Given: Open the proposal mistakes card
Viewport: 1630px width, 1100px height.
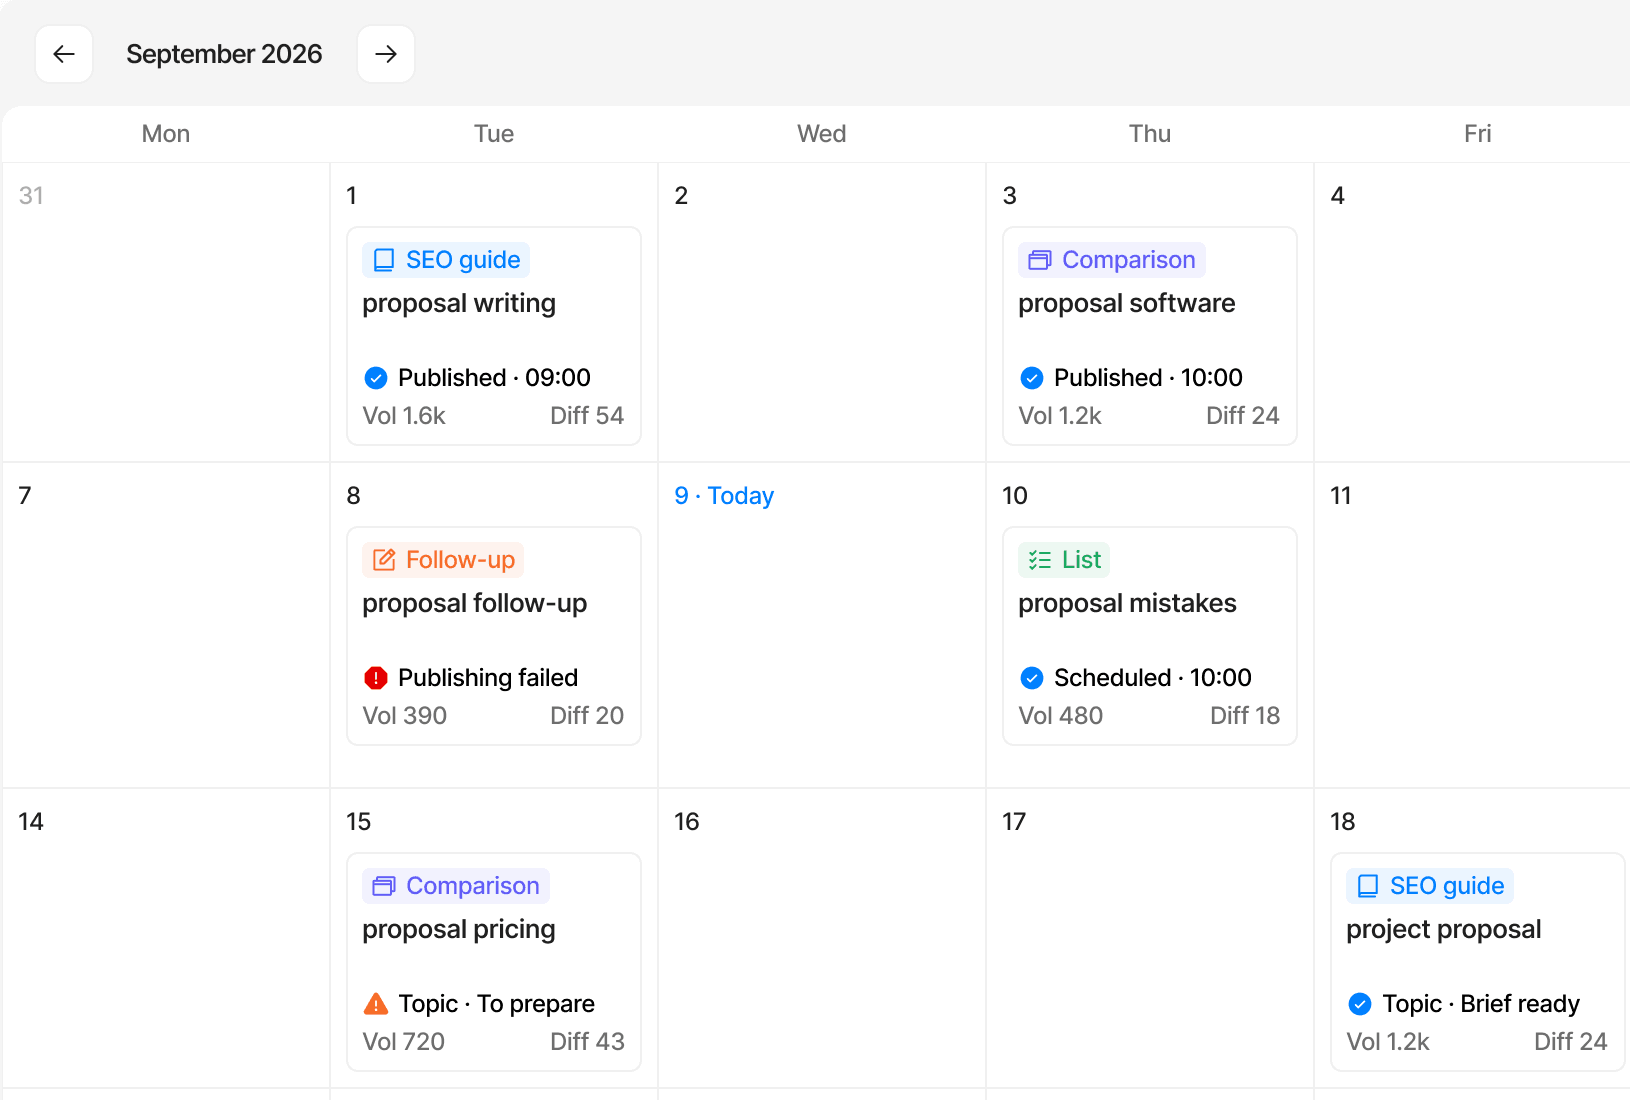Looking at the screenshot, I should 1150,636.
